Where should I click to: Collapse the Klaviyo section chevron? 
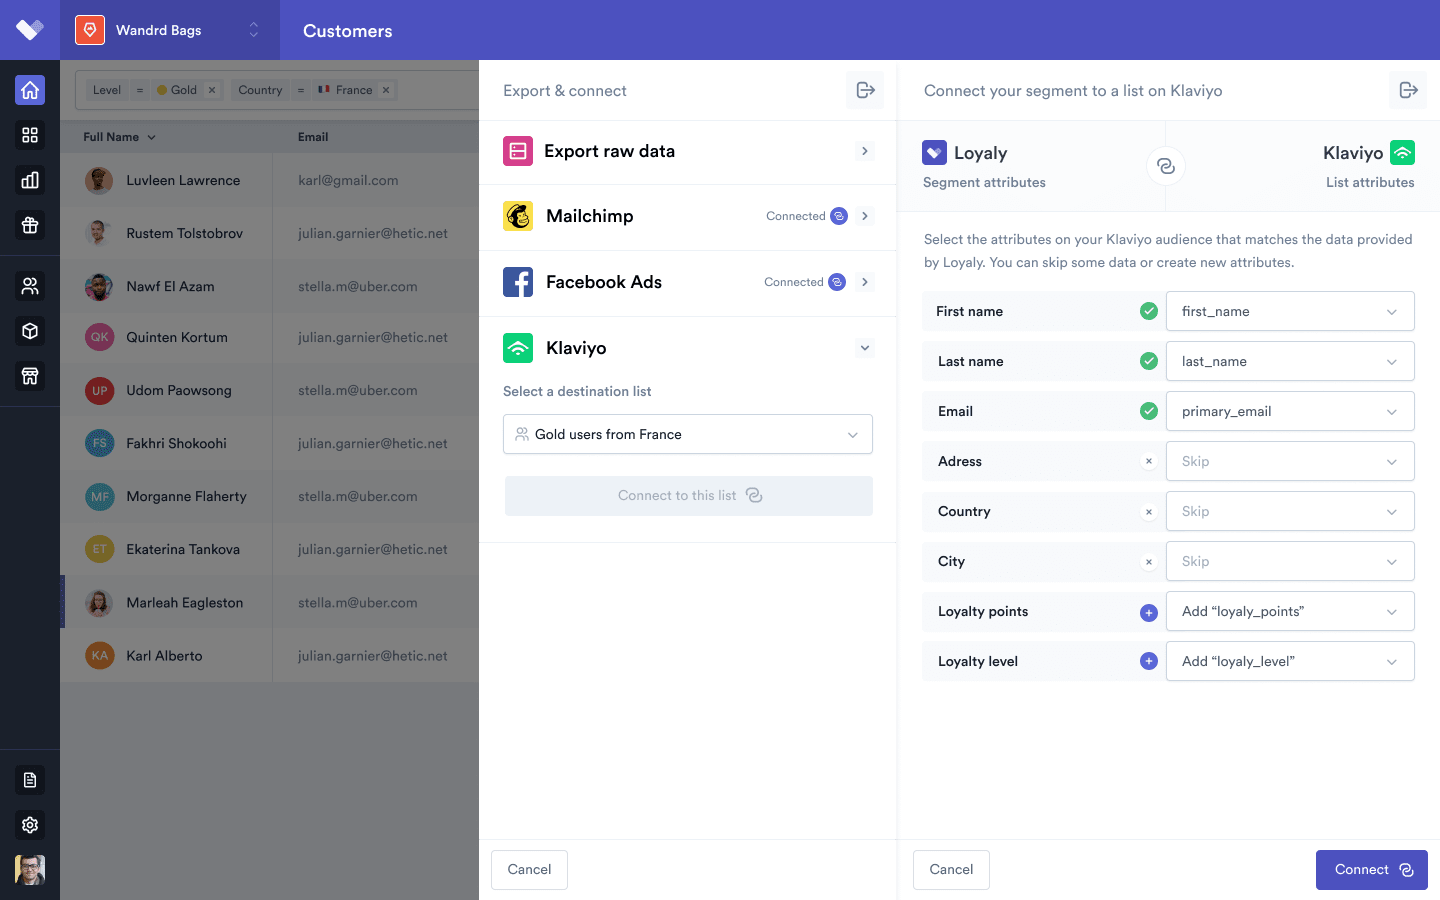click(865, 348)
